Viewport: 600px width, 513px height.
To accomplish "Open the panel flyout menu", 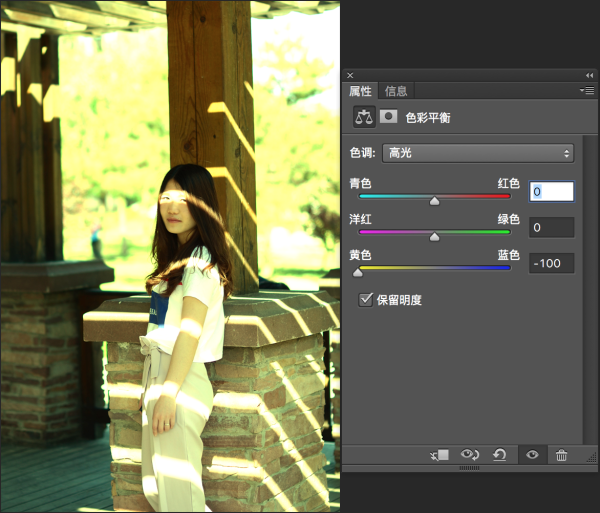I will [587, 90].
